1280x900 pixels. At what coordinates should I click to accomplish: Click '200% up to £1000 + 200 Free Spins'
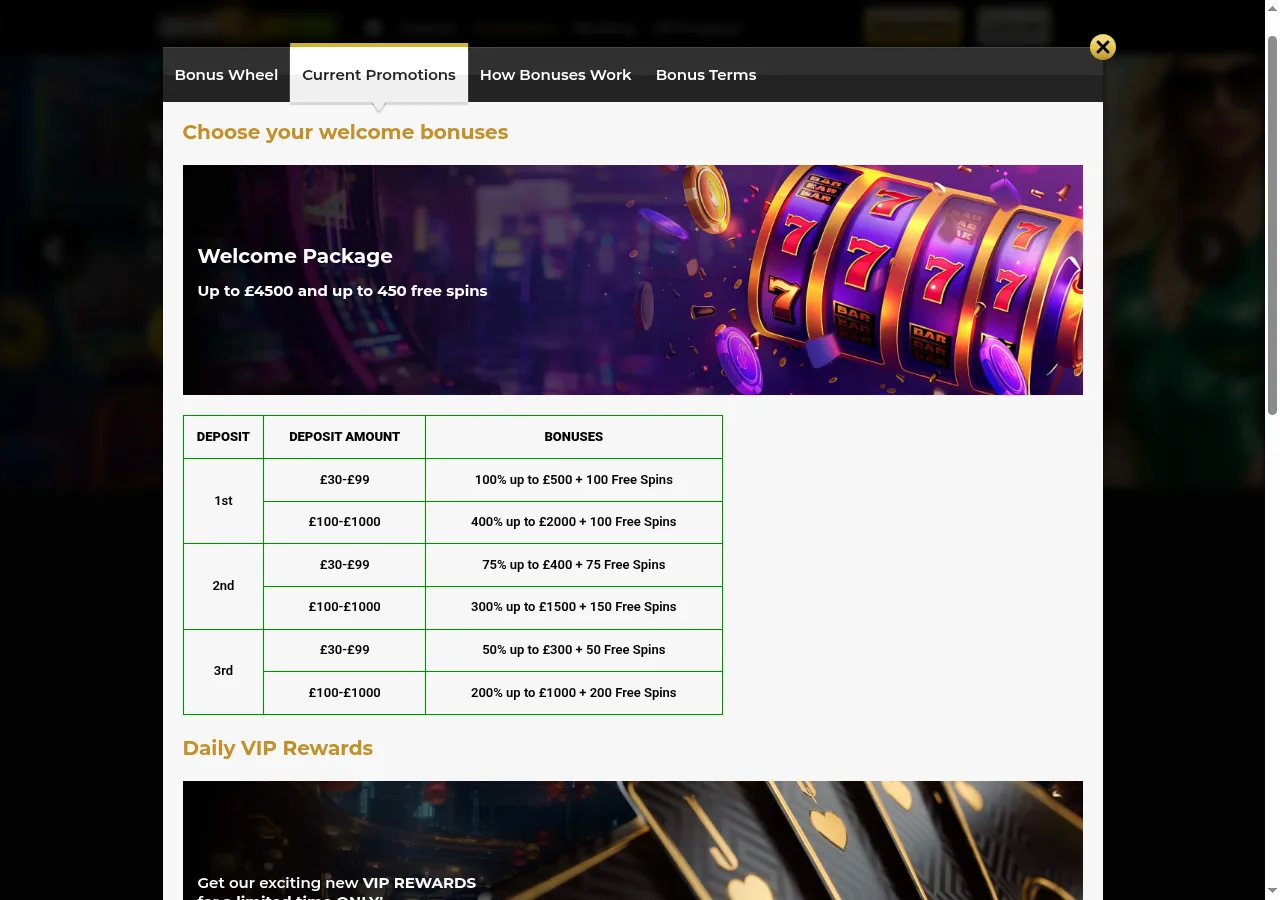pyautogui.click(x=574, y=693)
